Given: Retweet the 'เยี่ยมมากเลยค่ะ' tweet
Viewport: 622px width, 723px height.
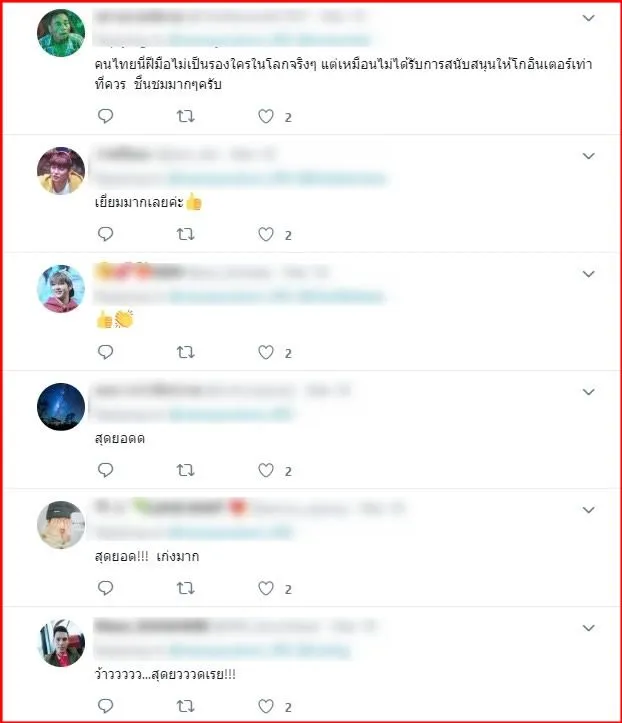Looking at the screenshot, I should [185, 234].
